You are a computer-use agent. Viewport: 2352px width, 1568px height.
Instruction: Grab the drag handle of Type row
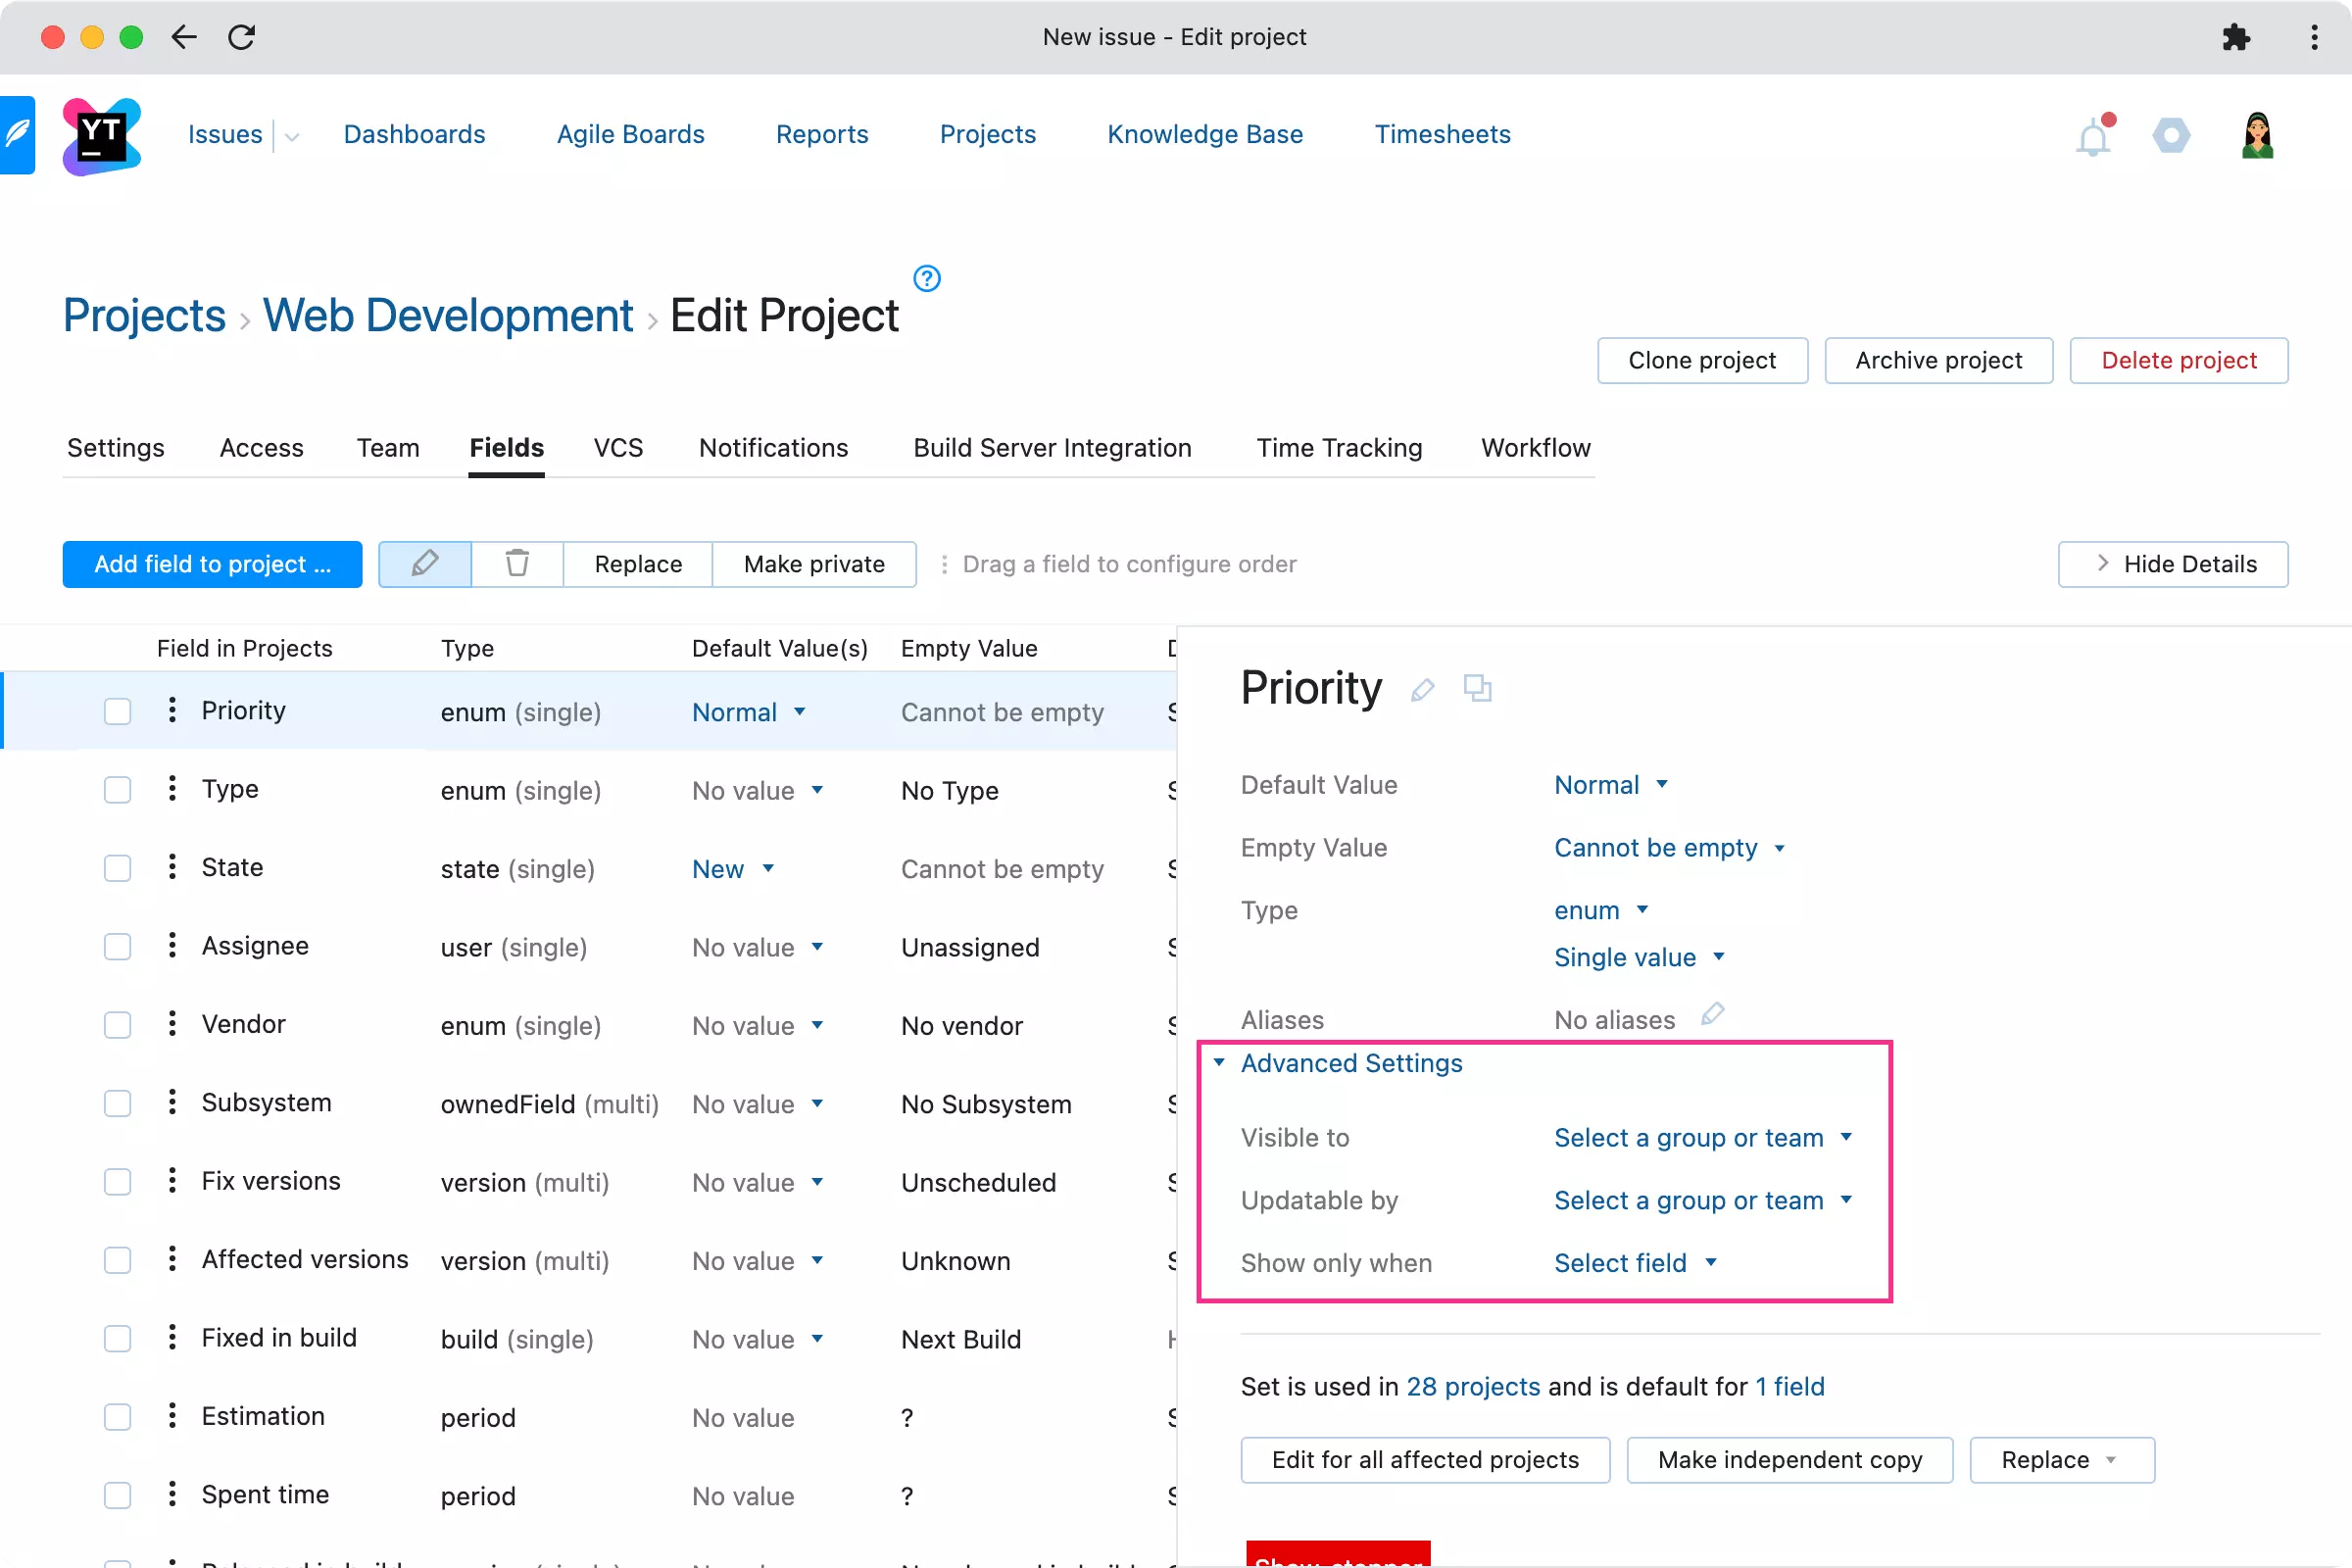pyautogui.click(x=172, y=789)
